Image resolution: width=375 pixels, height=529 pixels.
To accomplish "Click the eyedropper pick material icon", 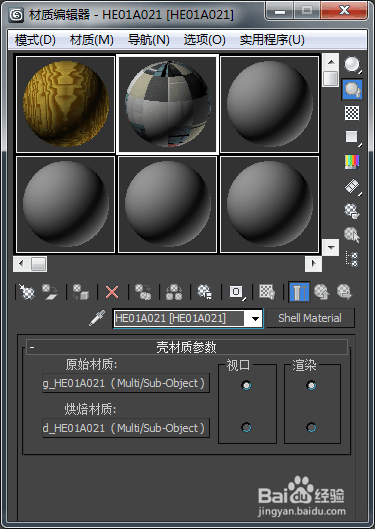I will [97, 318].
